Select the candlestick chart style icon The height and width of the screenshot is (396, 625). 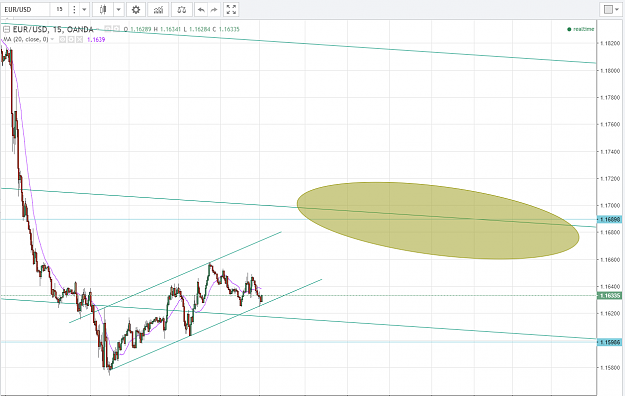click(x=103, y=10)
